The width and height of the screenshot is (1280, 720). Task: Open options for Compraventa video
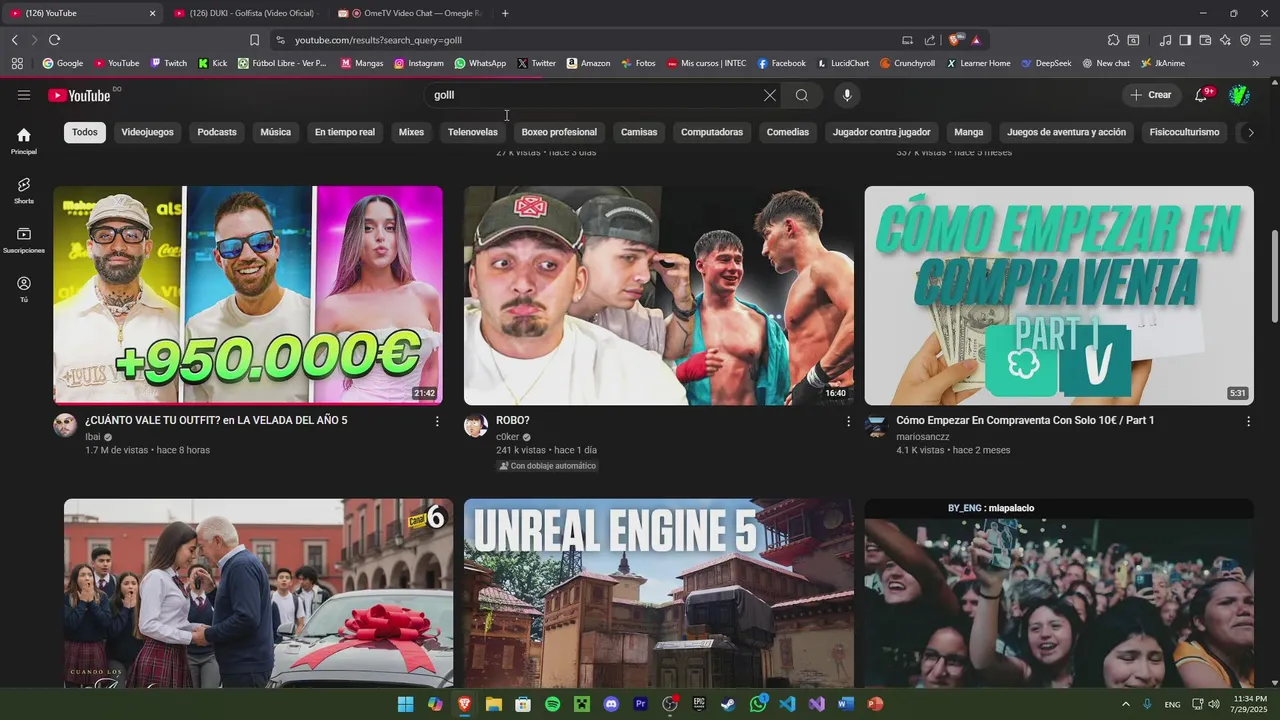(1248, 422)
